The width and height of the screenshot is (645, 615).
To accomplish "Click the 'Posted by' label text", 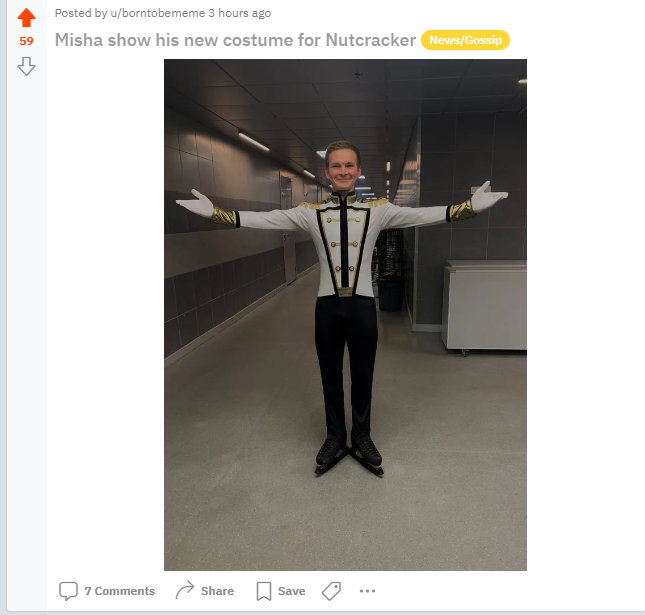I will pyautogui.click(x=81, y=13).
